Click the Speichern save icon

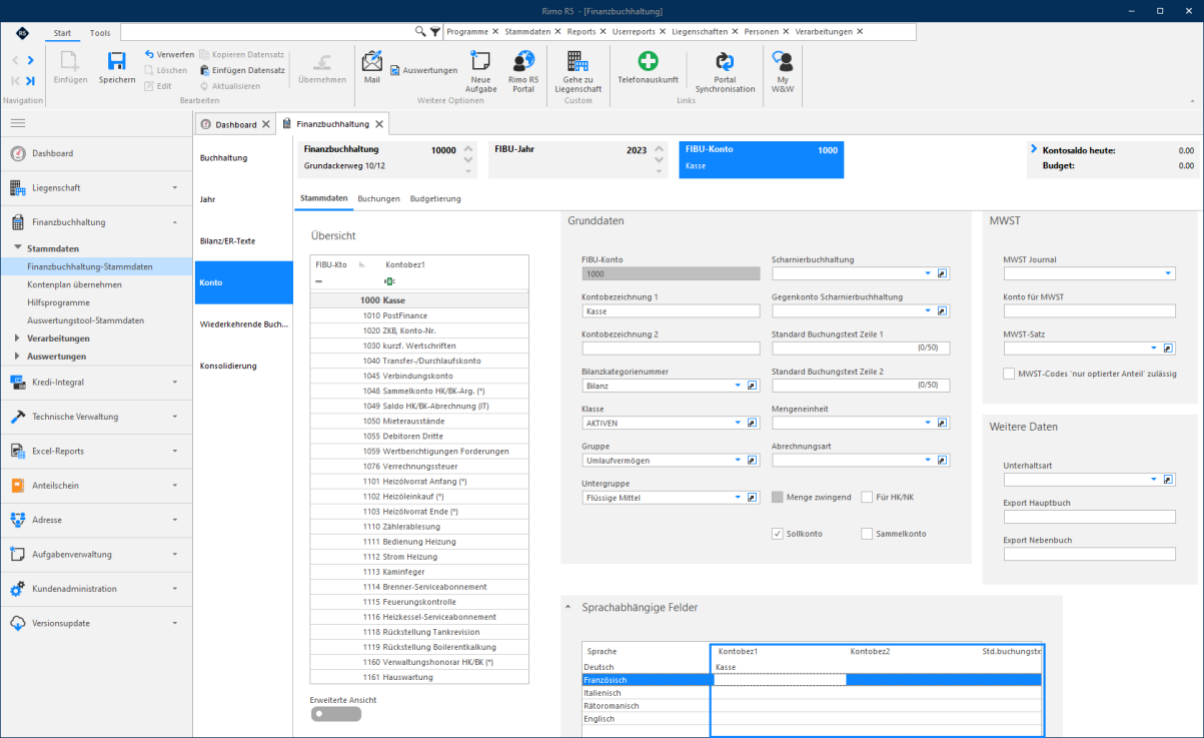pyautogui.click(x=117, y=61)
